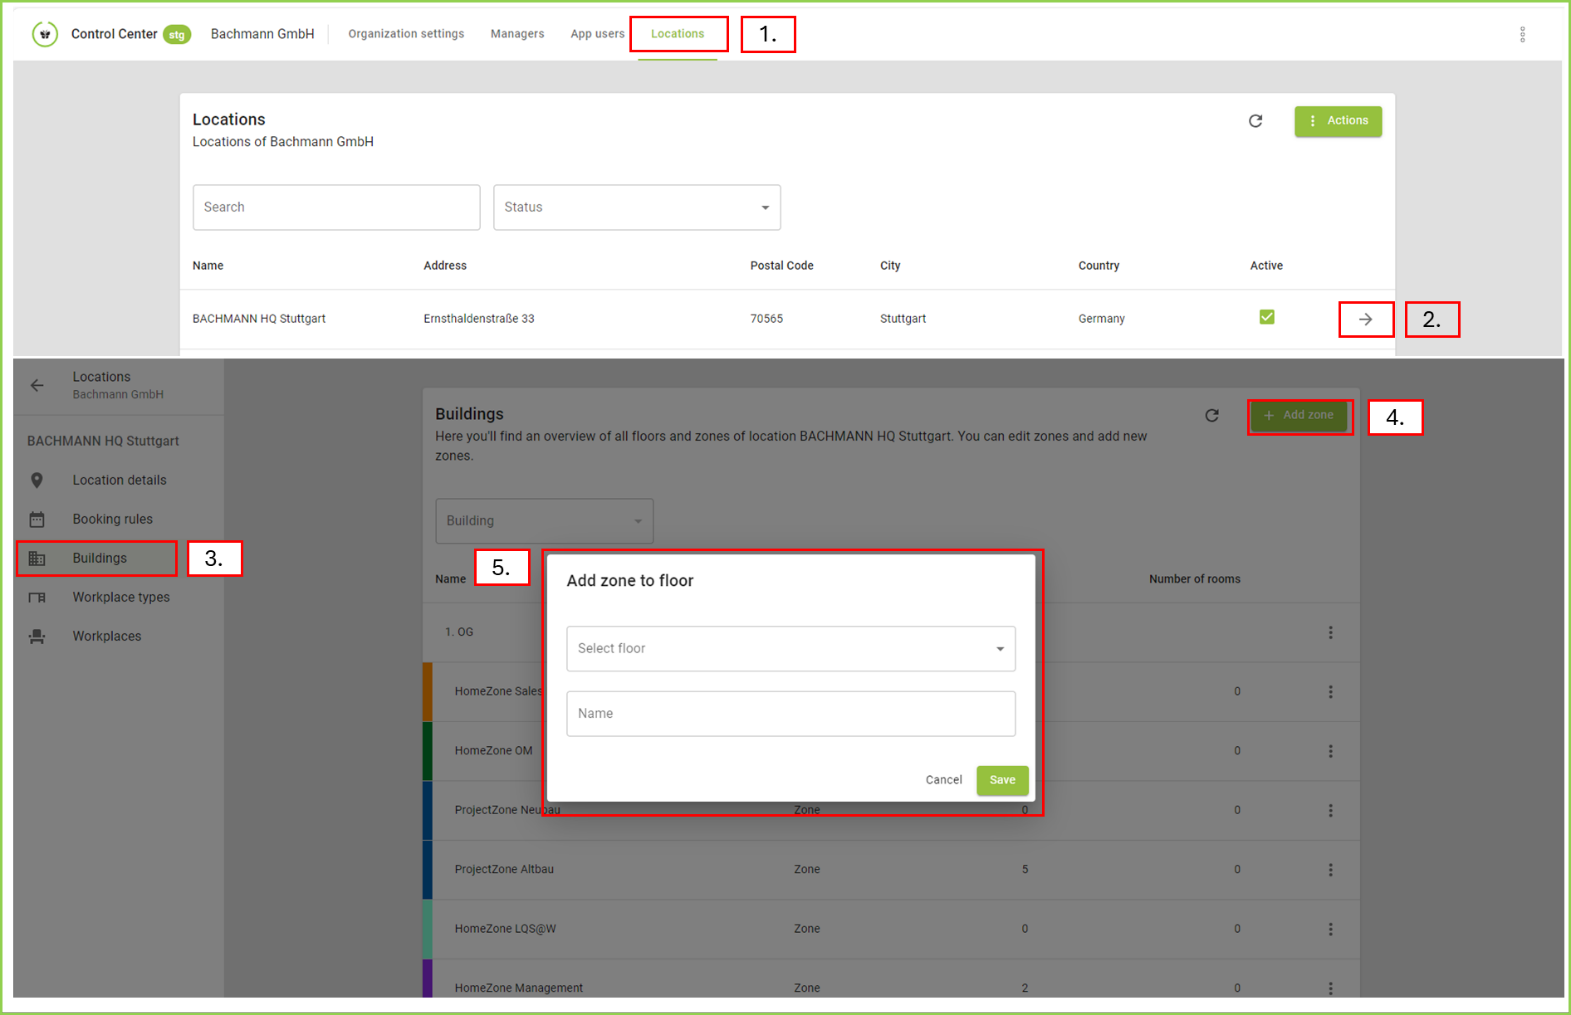This screenshot has height=1015, width=1571.
Task: Open the Organization settings tab
Action: coord(406,34)
